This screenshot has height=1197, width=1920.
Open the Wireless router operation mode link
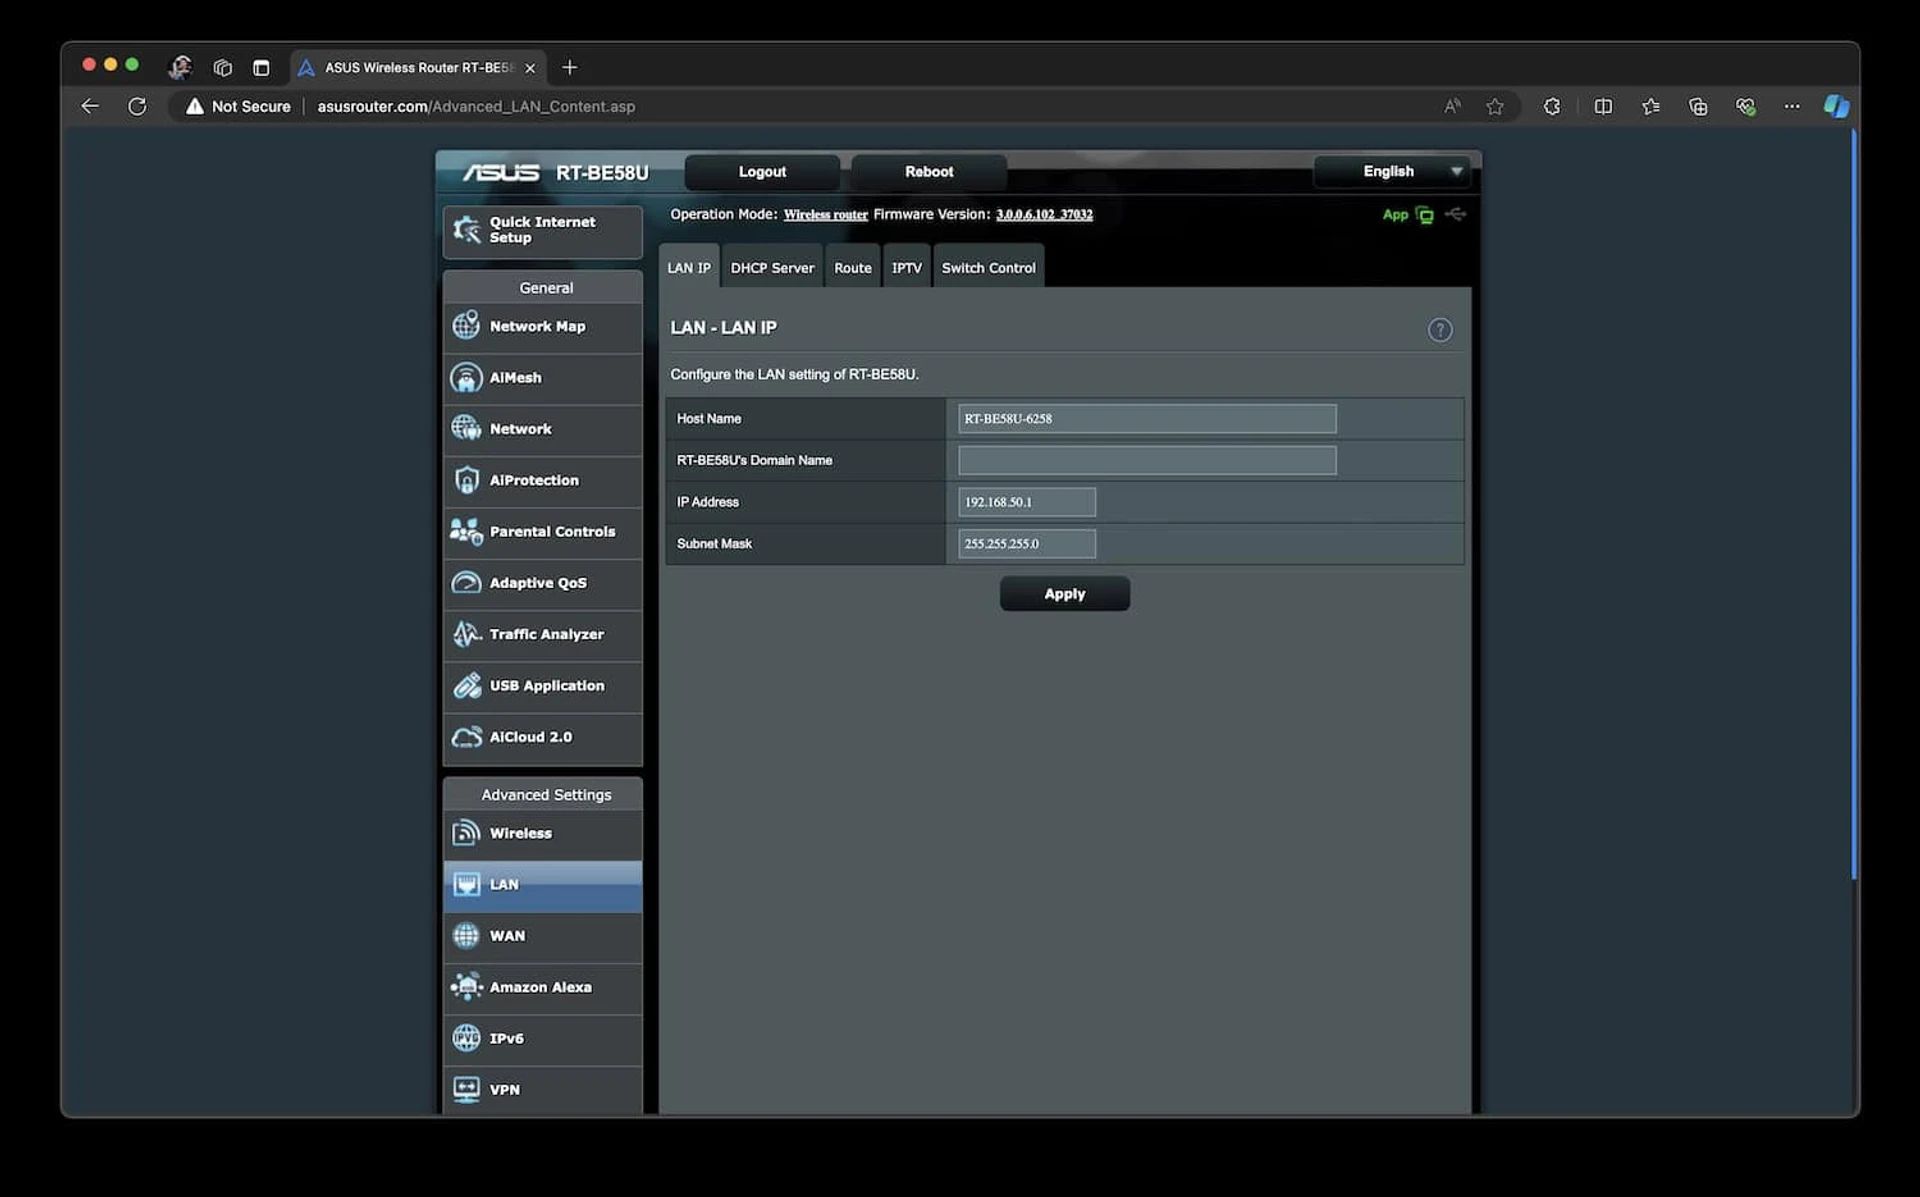click(826, 215)
